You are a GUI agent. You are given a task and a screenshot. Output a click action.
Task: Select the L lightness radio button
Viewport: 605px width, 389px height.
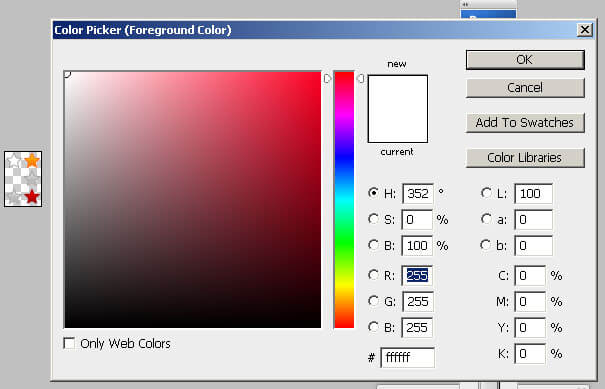[486, 193]
